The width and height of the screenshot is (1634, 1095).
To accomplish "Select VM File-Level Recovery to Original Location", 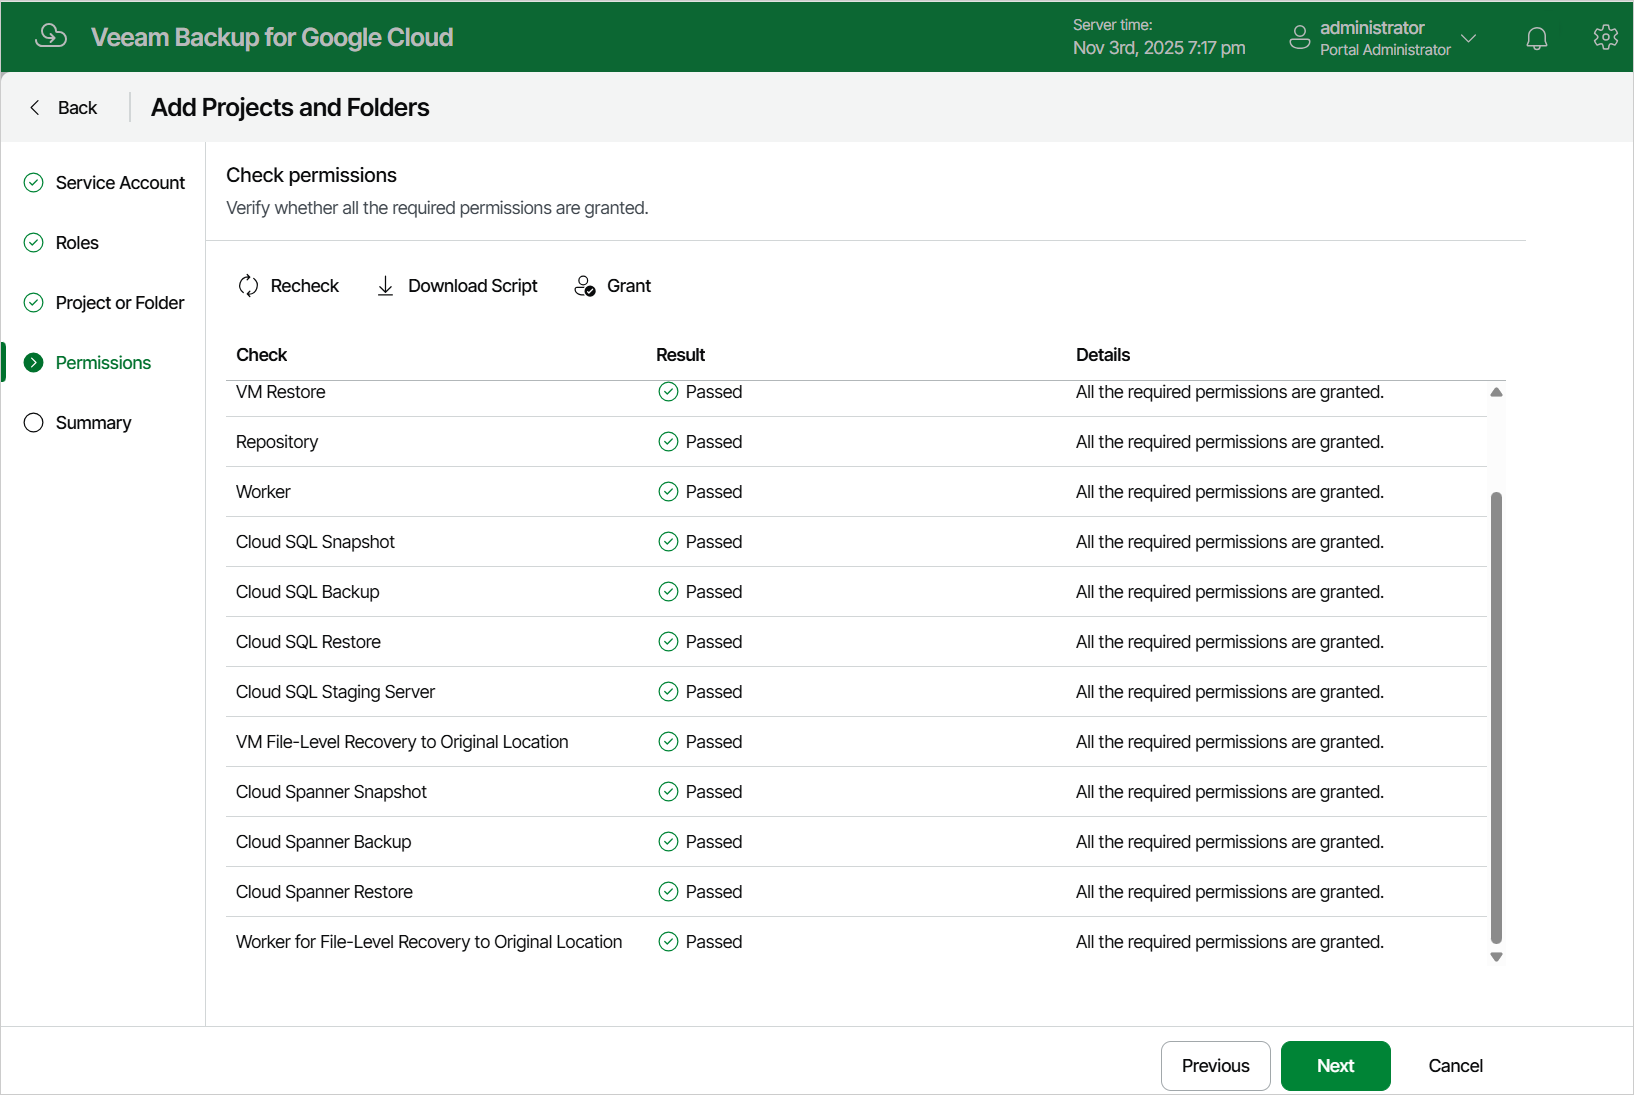I will 402,742.
